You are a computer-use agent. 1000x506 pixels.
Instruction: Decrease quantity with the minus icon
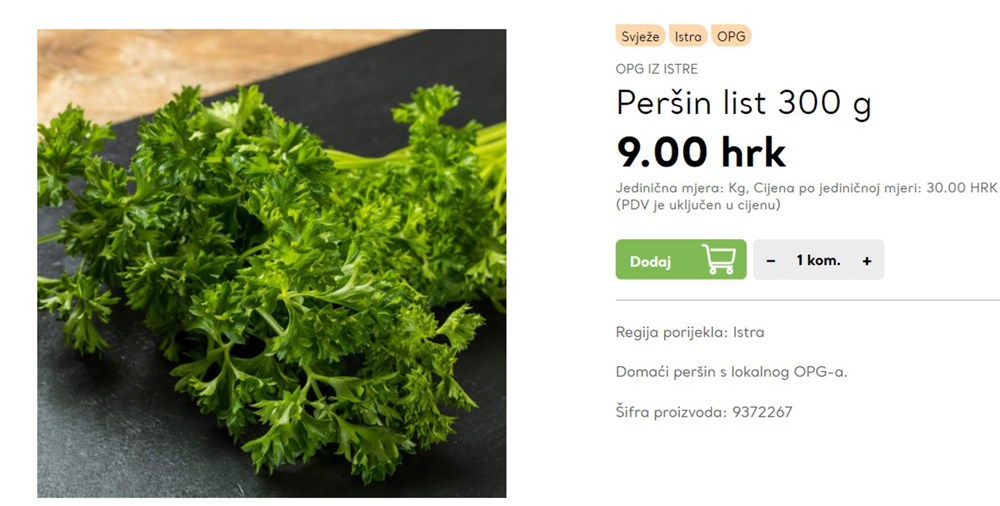770,260
